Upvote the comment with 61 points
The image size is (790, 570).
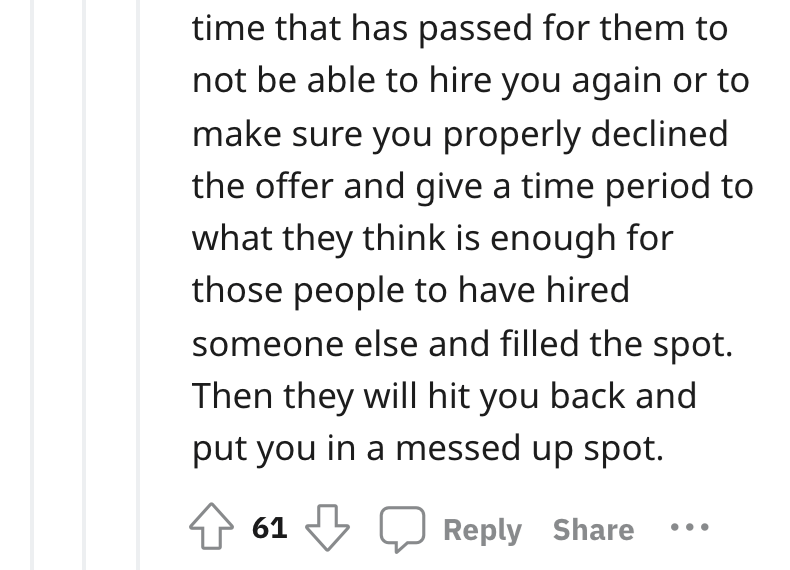click(212, 527)
